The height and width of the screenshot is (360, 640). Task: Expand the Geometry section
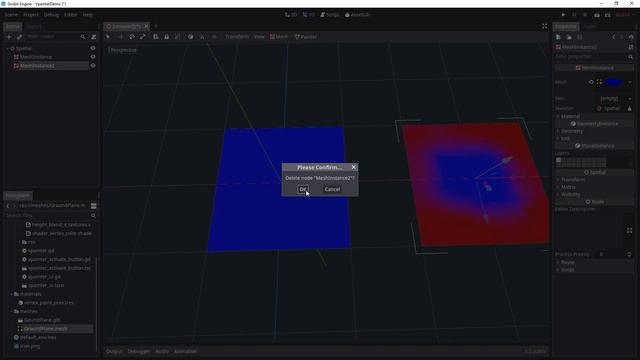pos(572,131)
